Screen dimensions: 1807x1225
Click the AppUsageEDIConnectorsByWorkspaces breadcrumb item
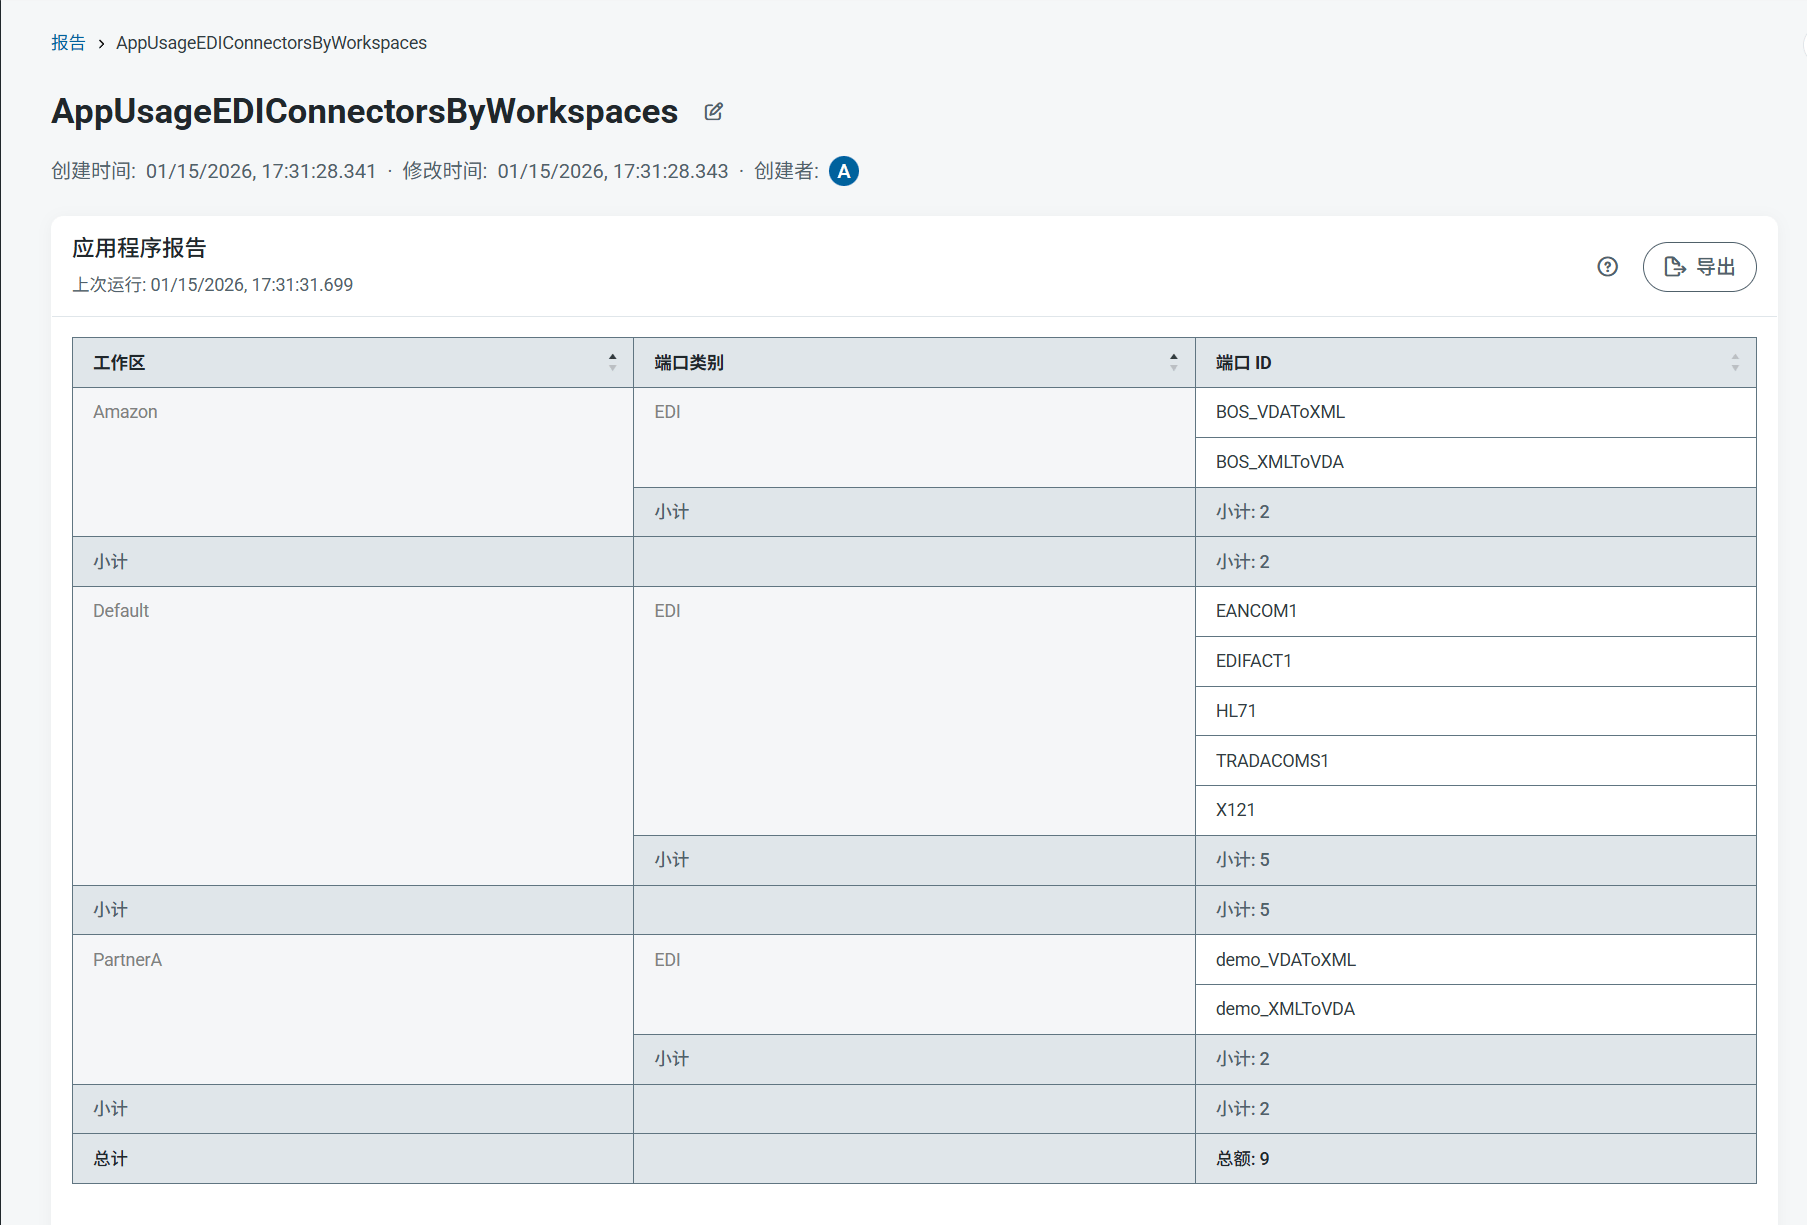coord(271,43)
